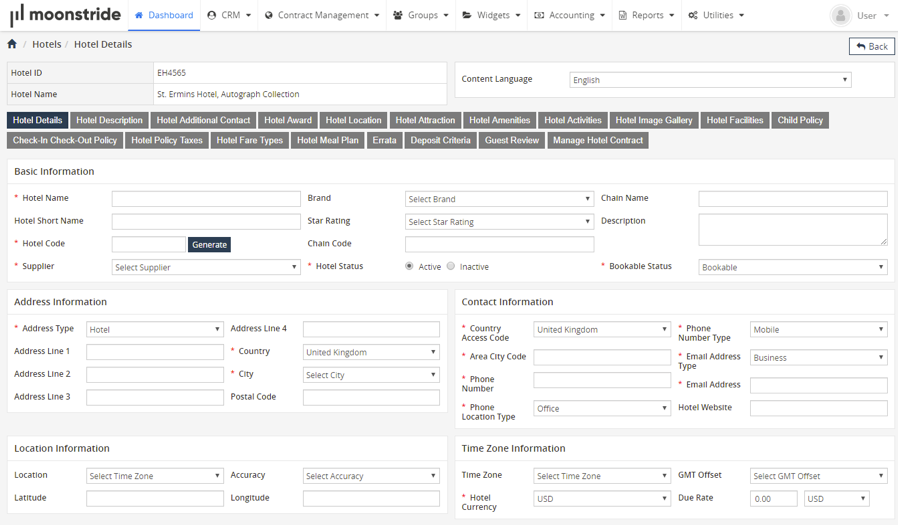Viewport: 898px width, 525px height.
Task: Focus the Hotel Name input field
Action: point(206,199)
